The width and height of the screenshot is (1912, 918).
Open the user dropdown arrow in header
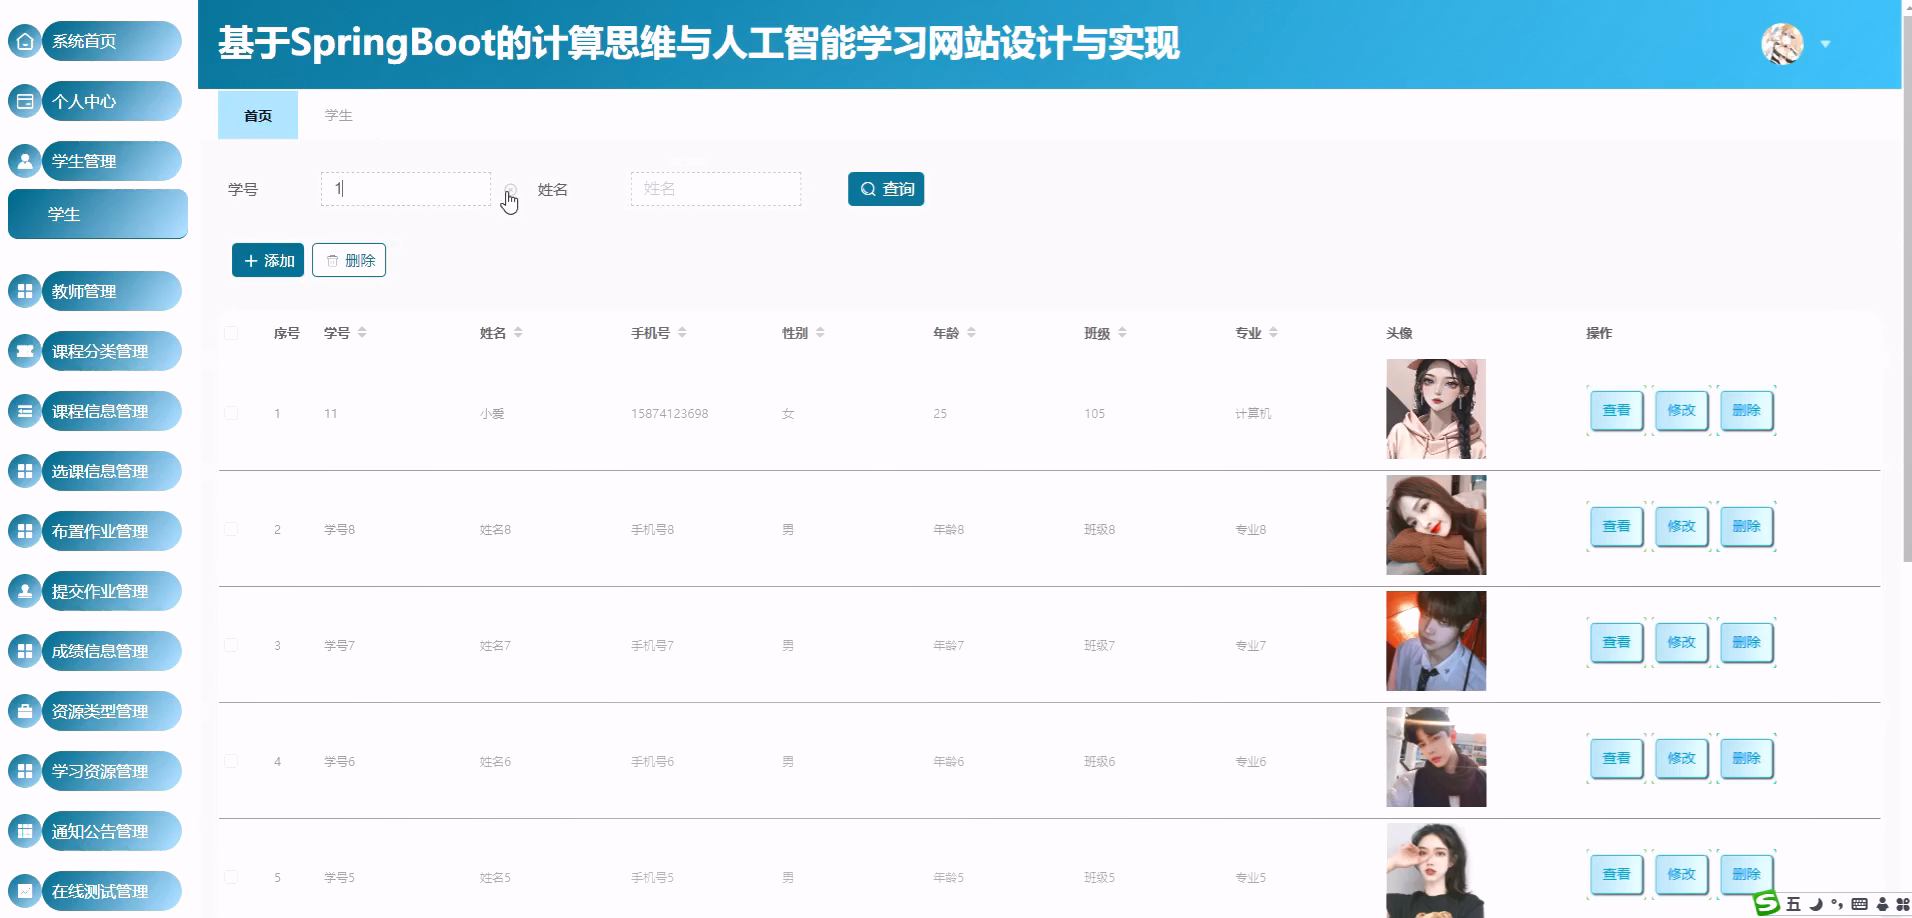tap(1825, 44)
